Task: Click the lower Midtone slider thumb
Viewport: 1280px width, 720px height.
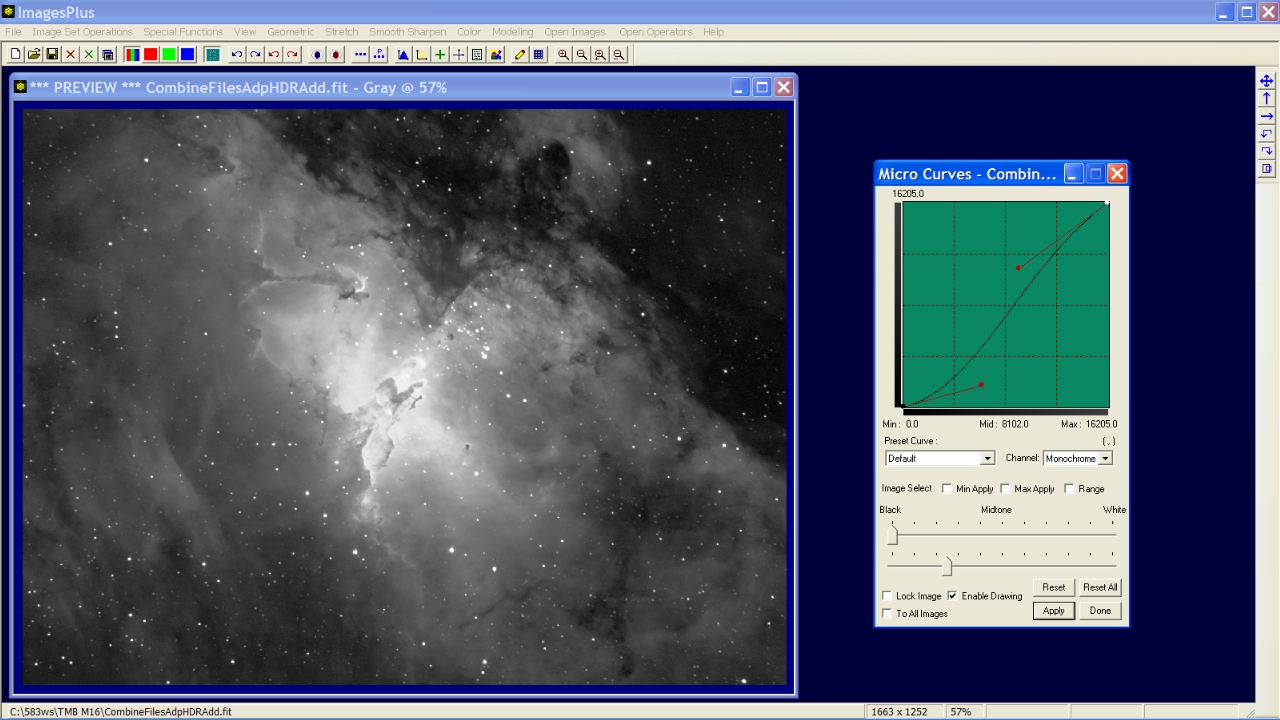Action: click(x=947, y=567)
